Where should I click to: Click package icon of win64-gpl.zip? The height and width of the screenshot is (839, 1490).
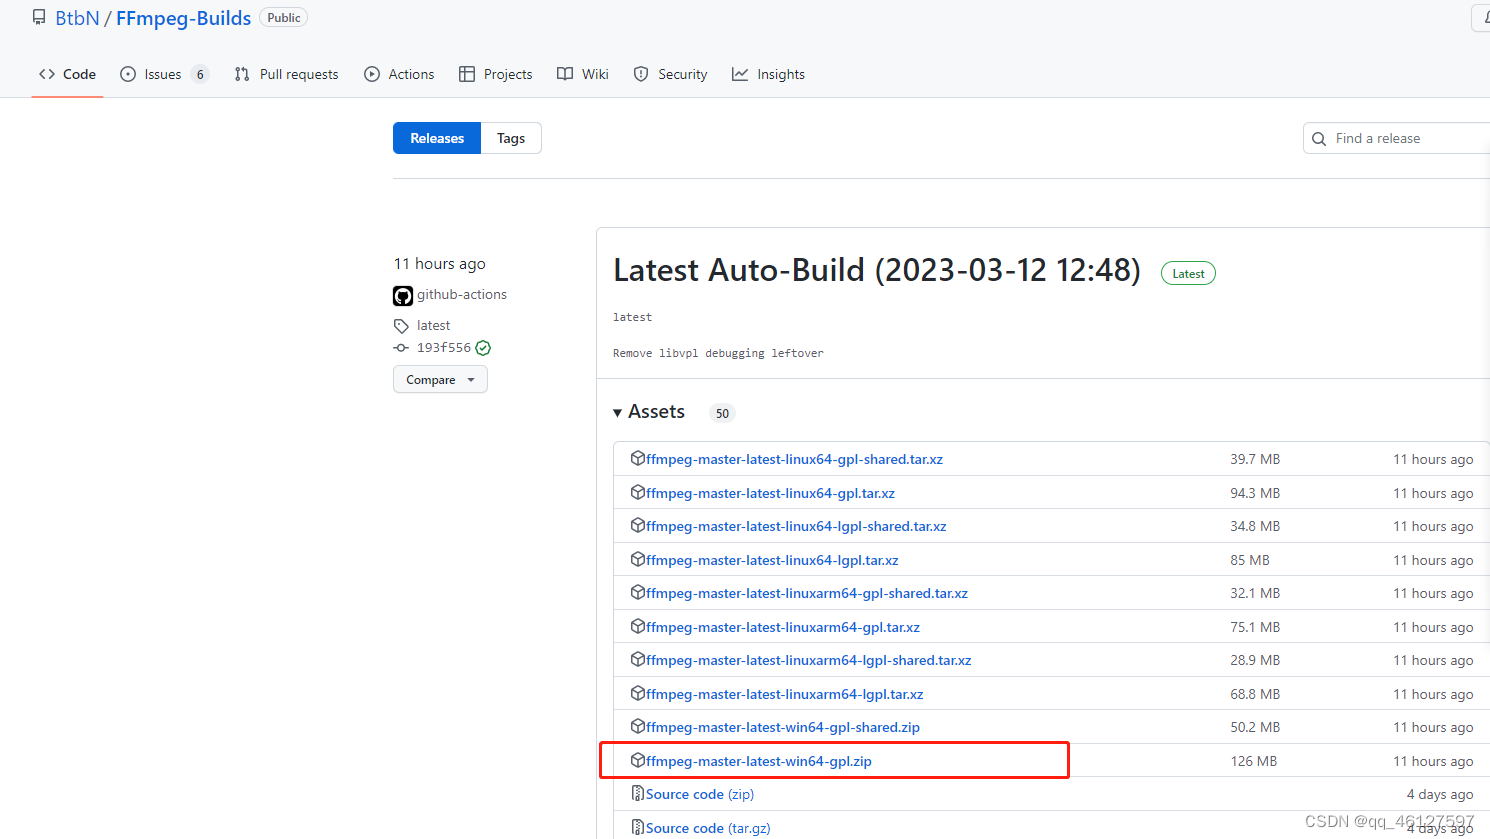pyautogui.click(x=638, y=760)
